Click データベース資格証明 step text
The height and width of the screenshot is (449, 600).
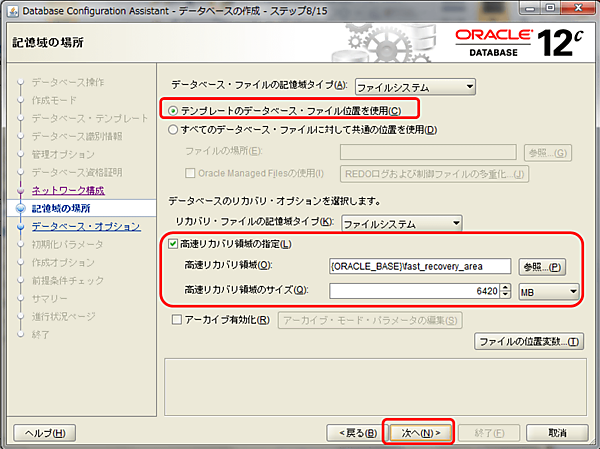click(x=77, y=172)
